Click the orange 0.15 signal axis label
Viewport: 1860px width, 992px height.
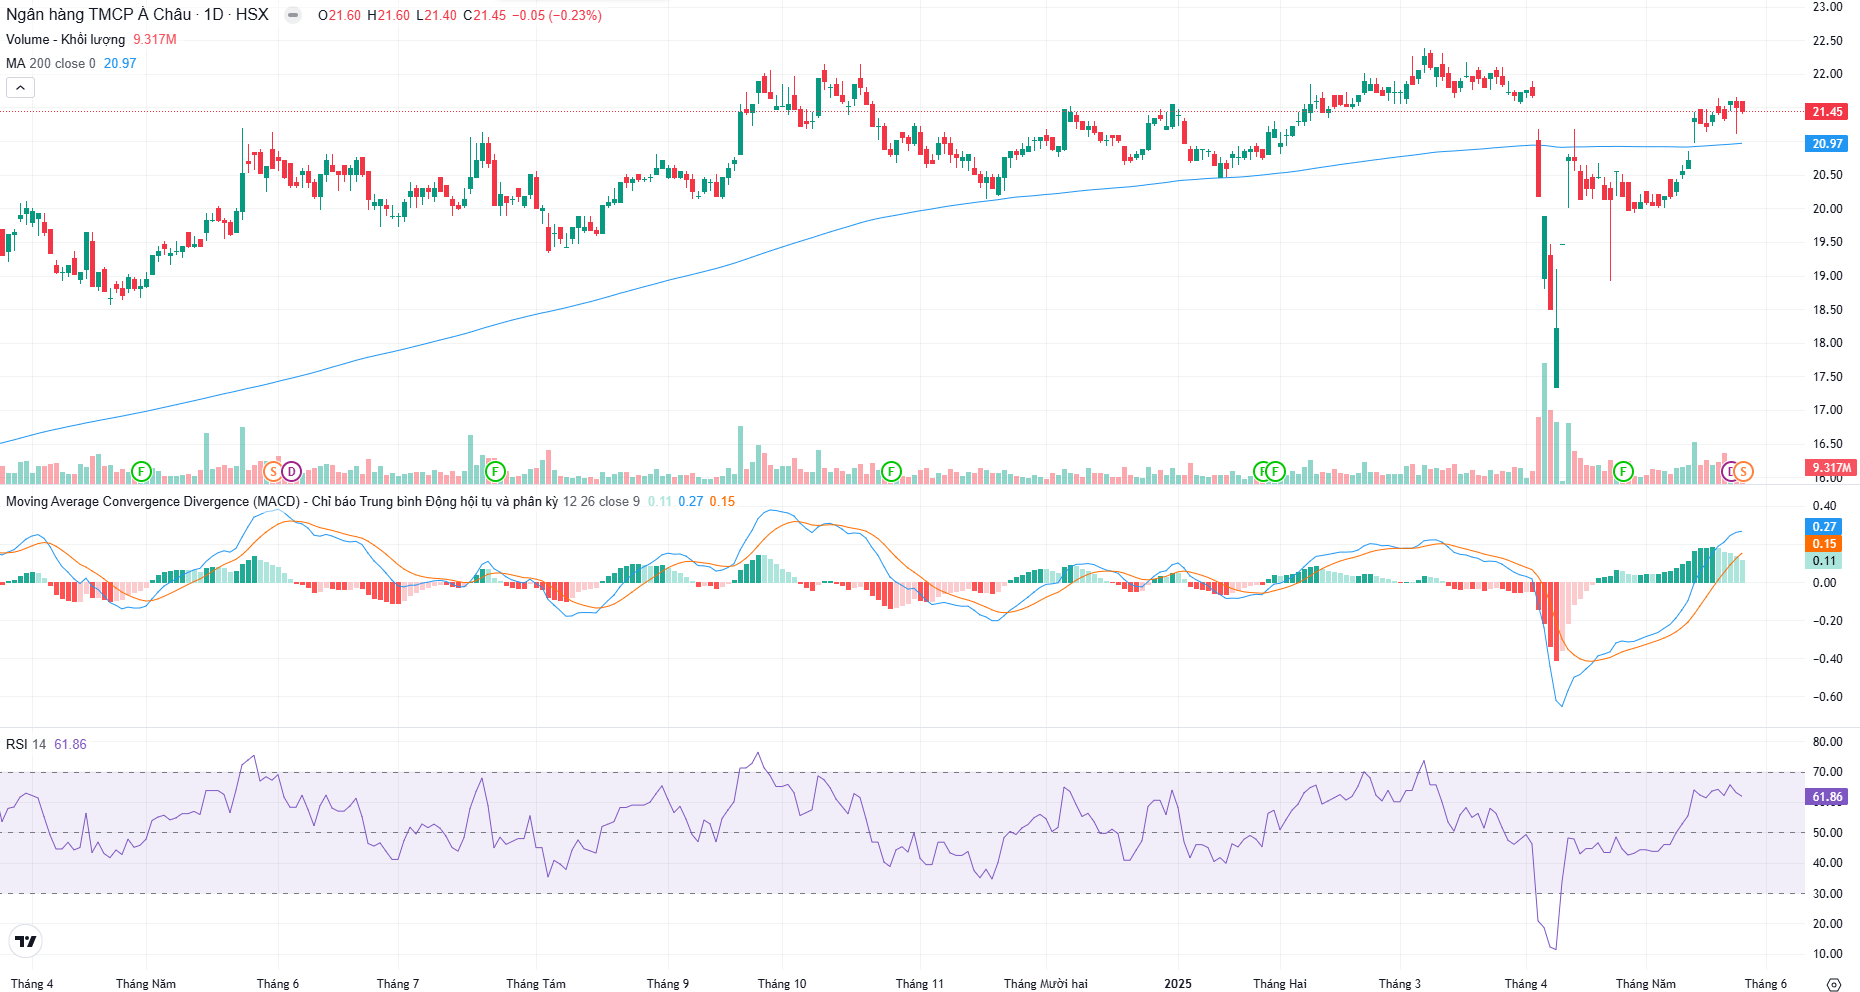point(1824,544)
